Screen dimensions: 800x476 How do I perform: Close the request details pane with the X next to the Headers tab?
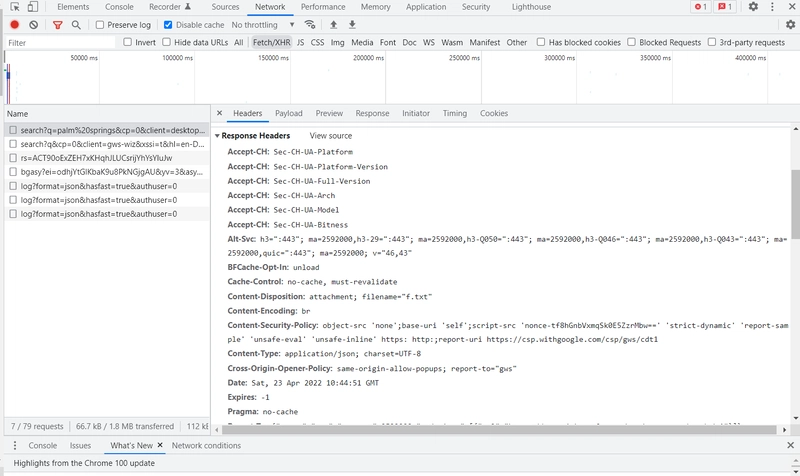coord(219,113)
